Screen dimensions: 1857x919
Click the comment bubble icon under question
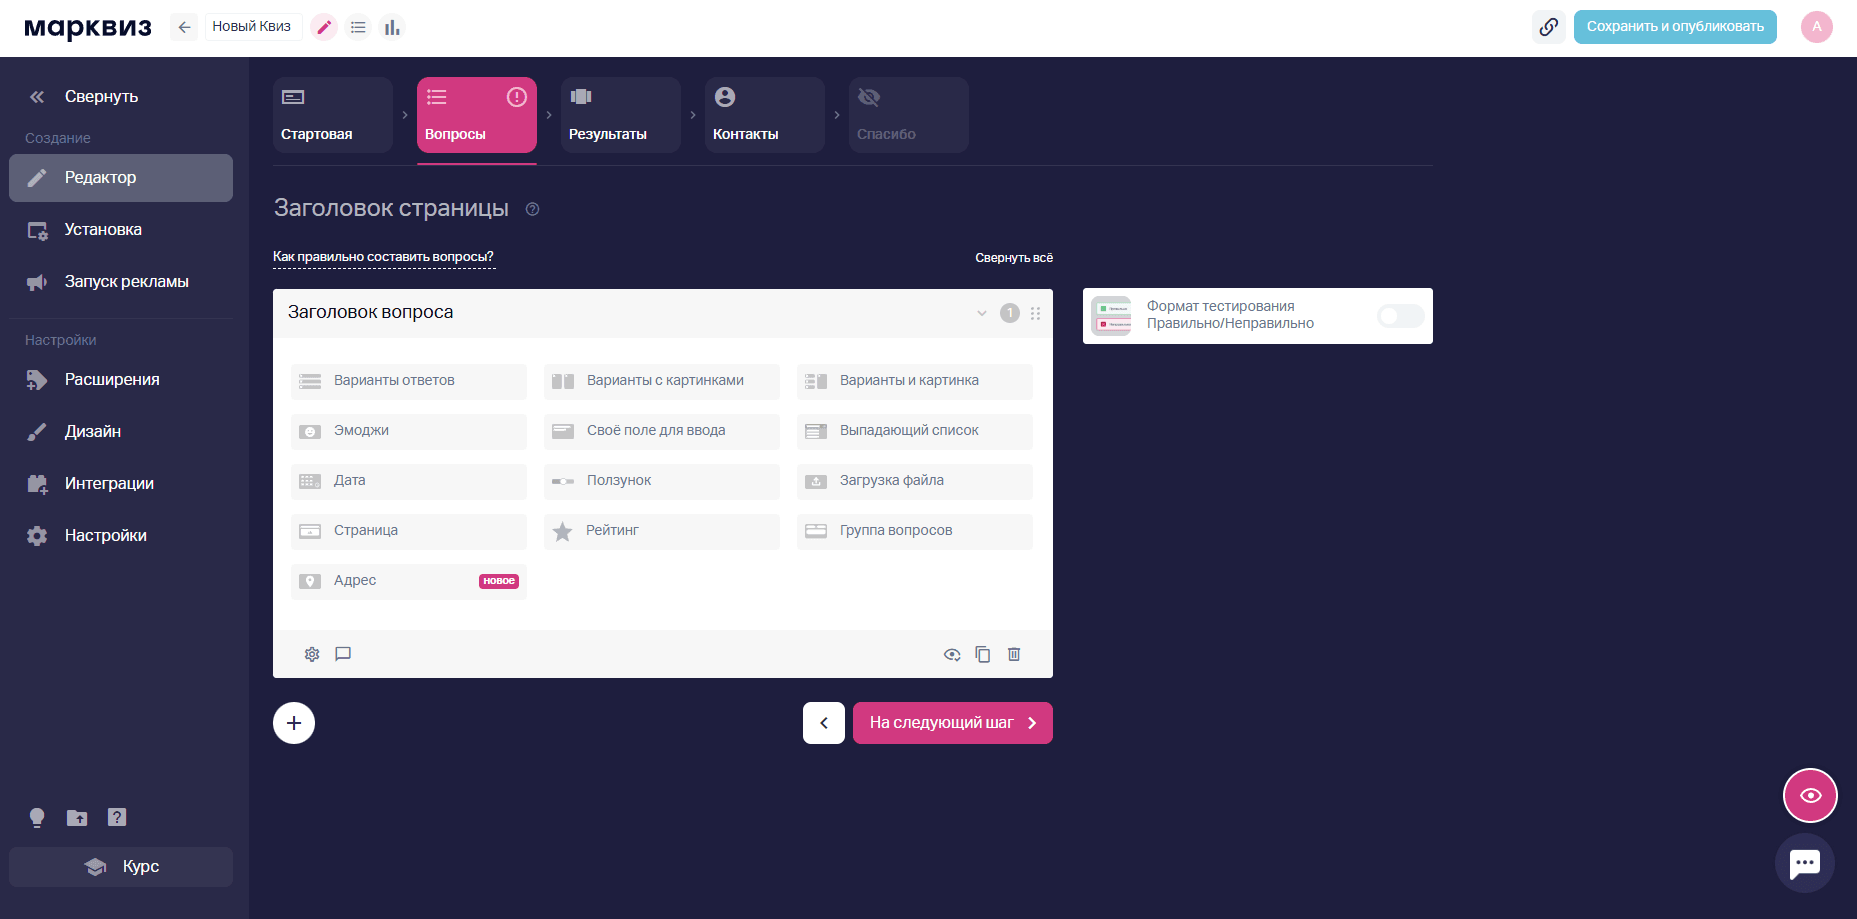click(x=343, y=654)
